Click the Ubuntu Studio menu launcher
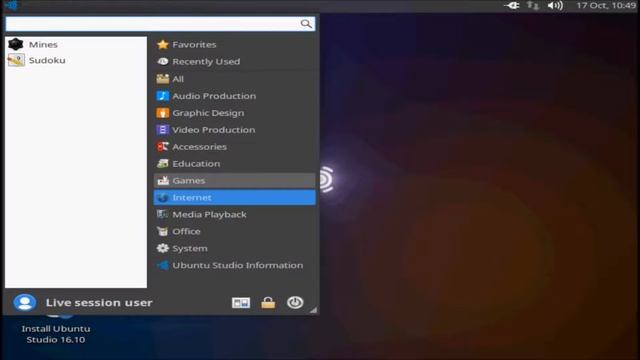Image resolution: width=640 pixels, height=360 pixels. click(x=11, y=5)
